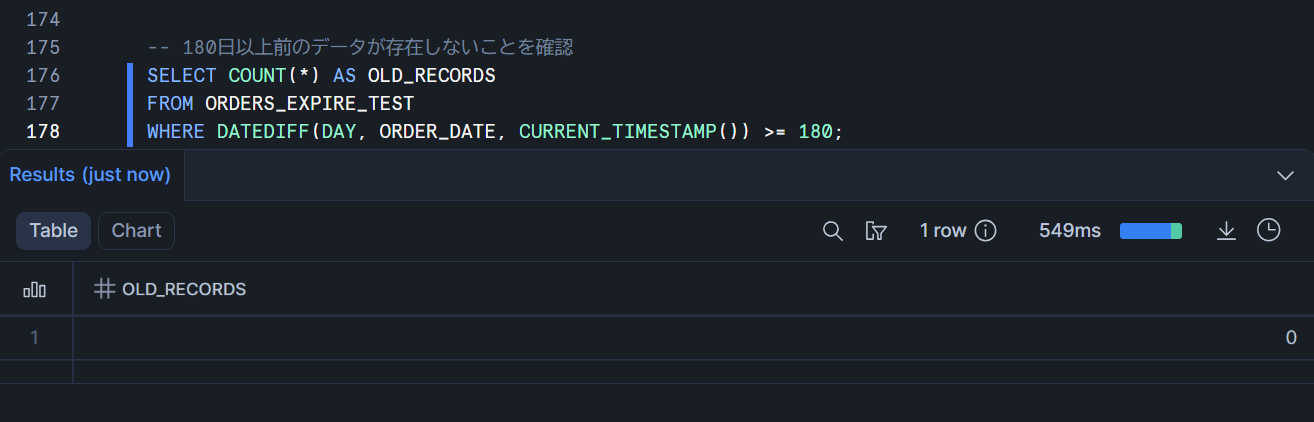Click the result cell showing 0

pos(1290,338)
